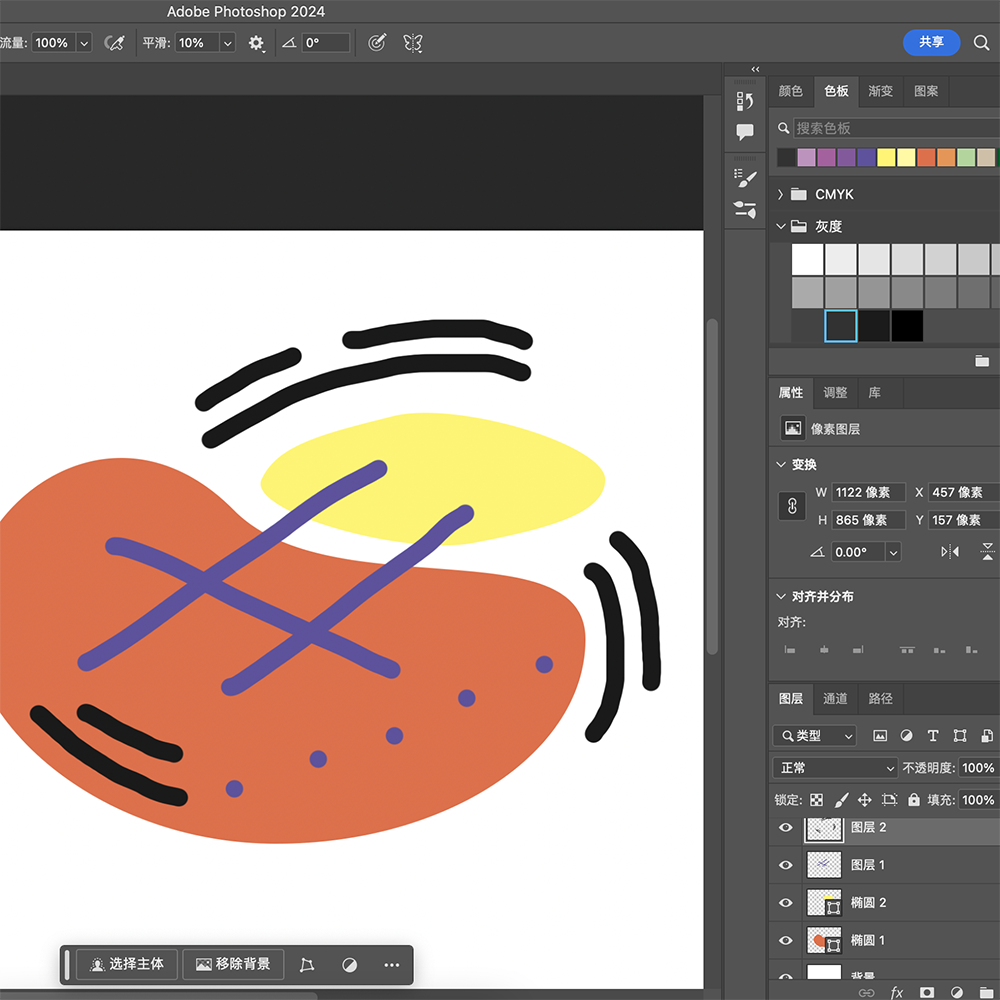Open the 类型 layer filter dropdown
This screenshot has width=1000, height=1000.
(x=815, y=736)
